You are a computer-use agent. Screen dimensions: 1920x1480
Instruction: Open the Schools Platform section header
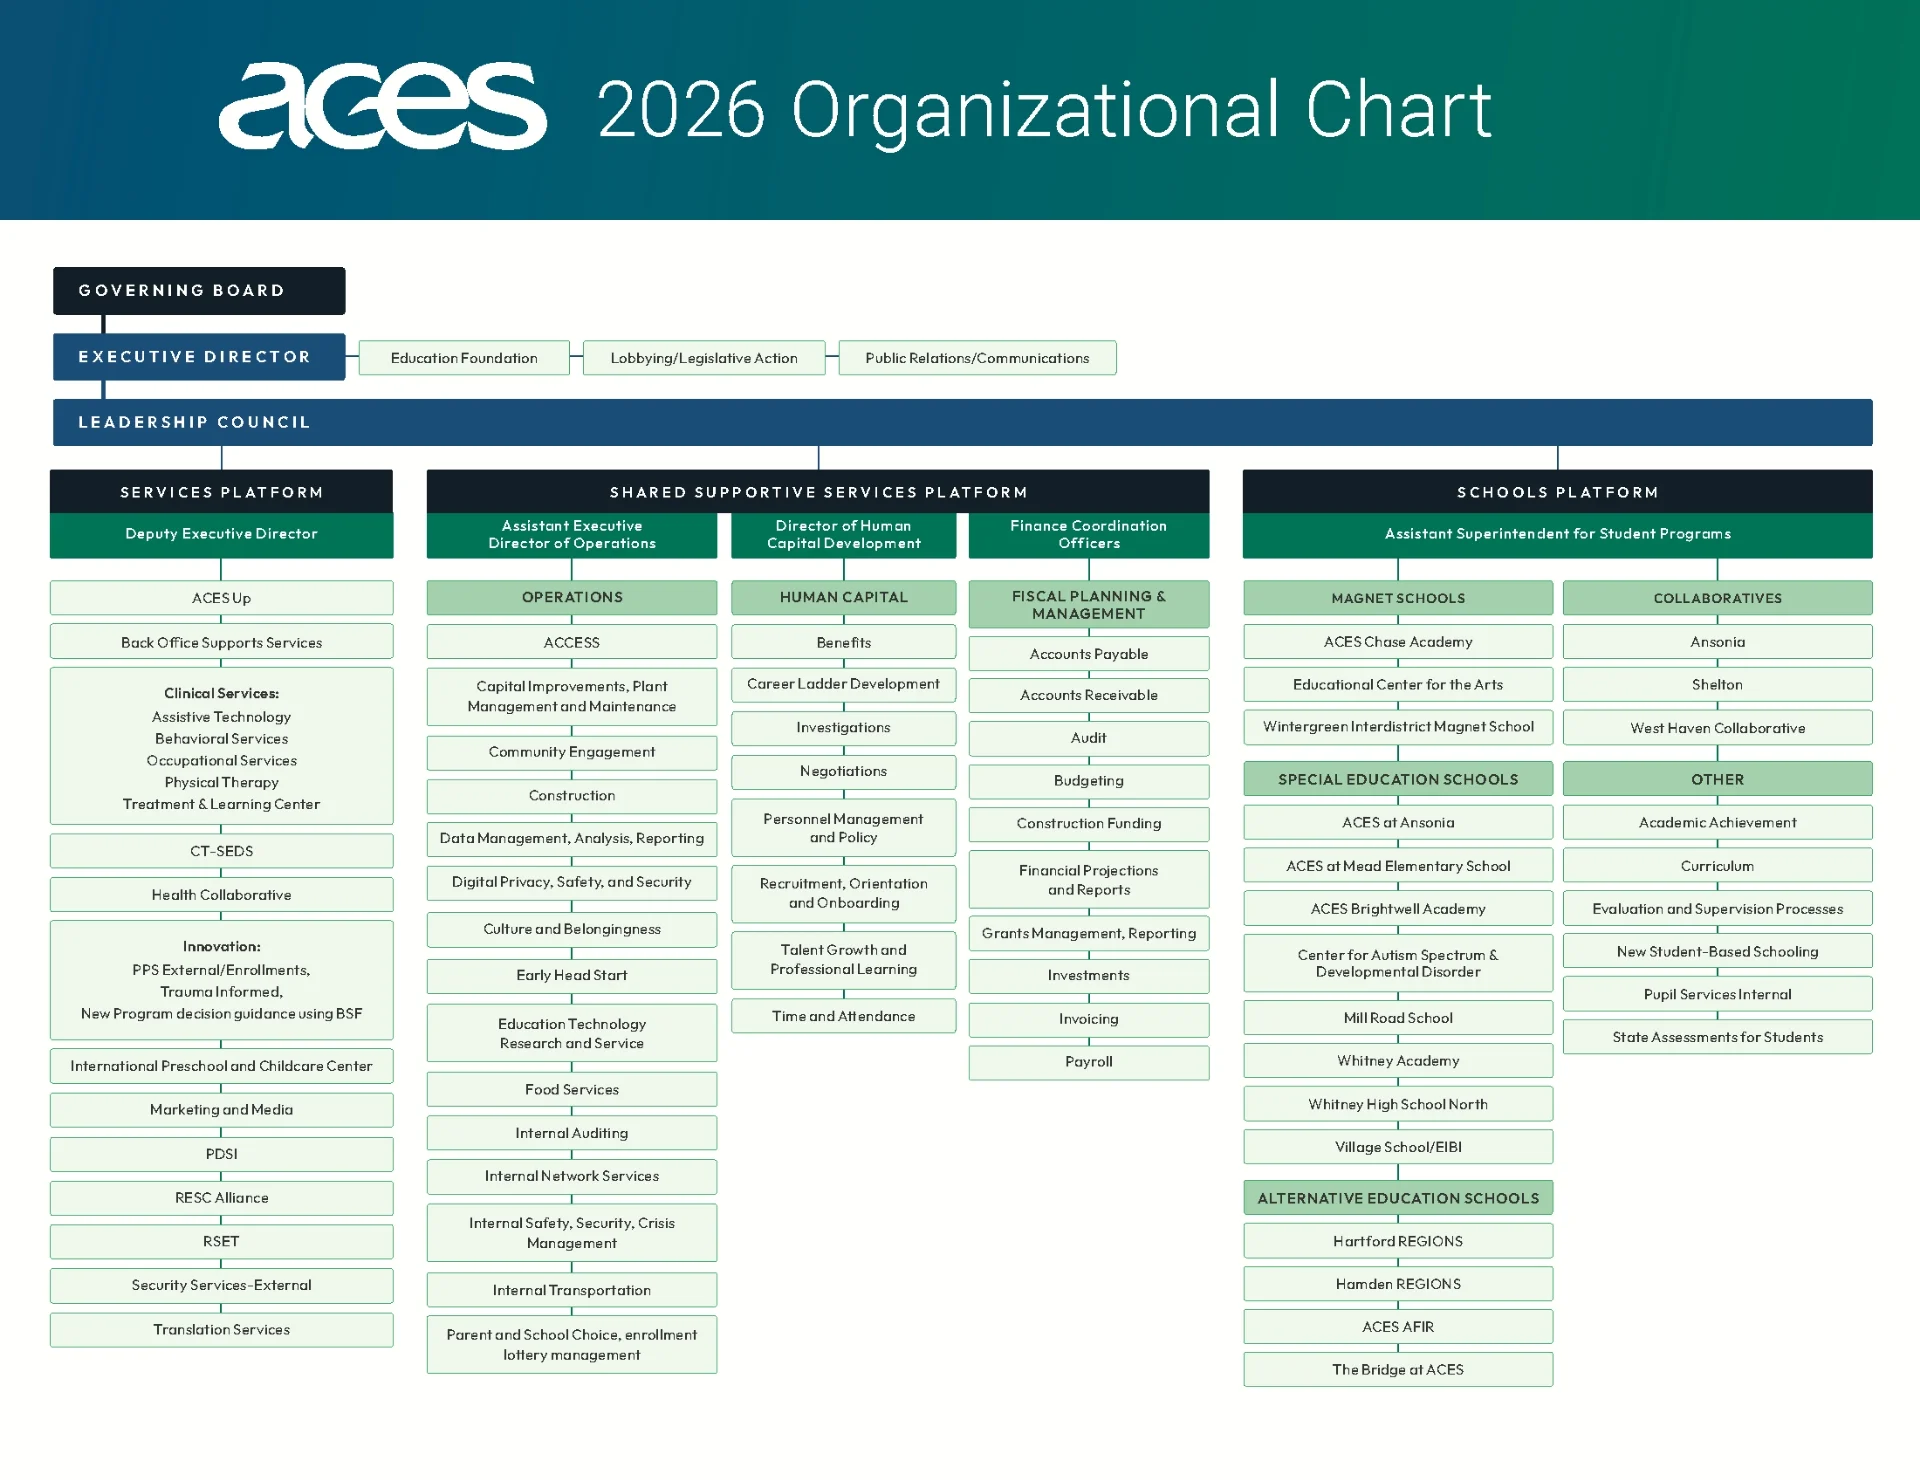[1556, 491]
